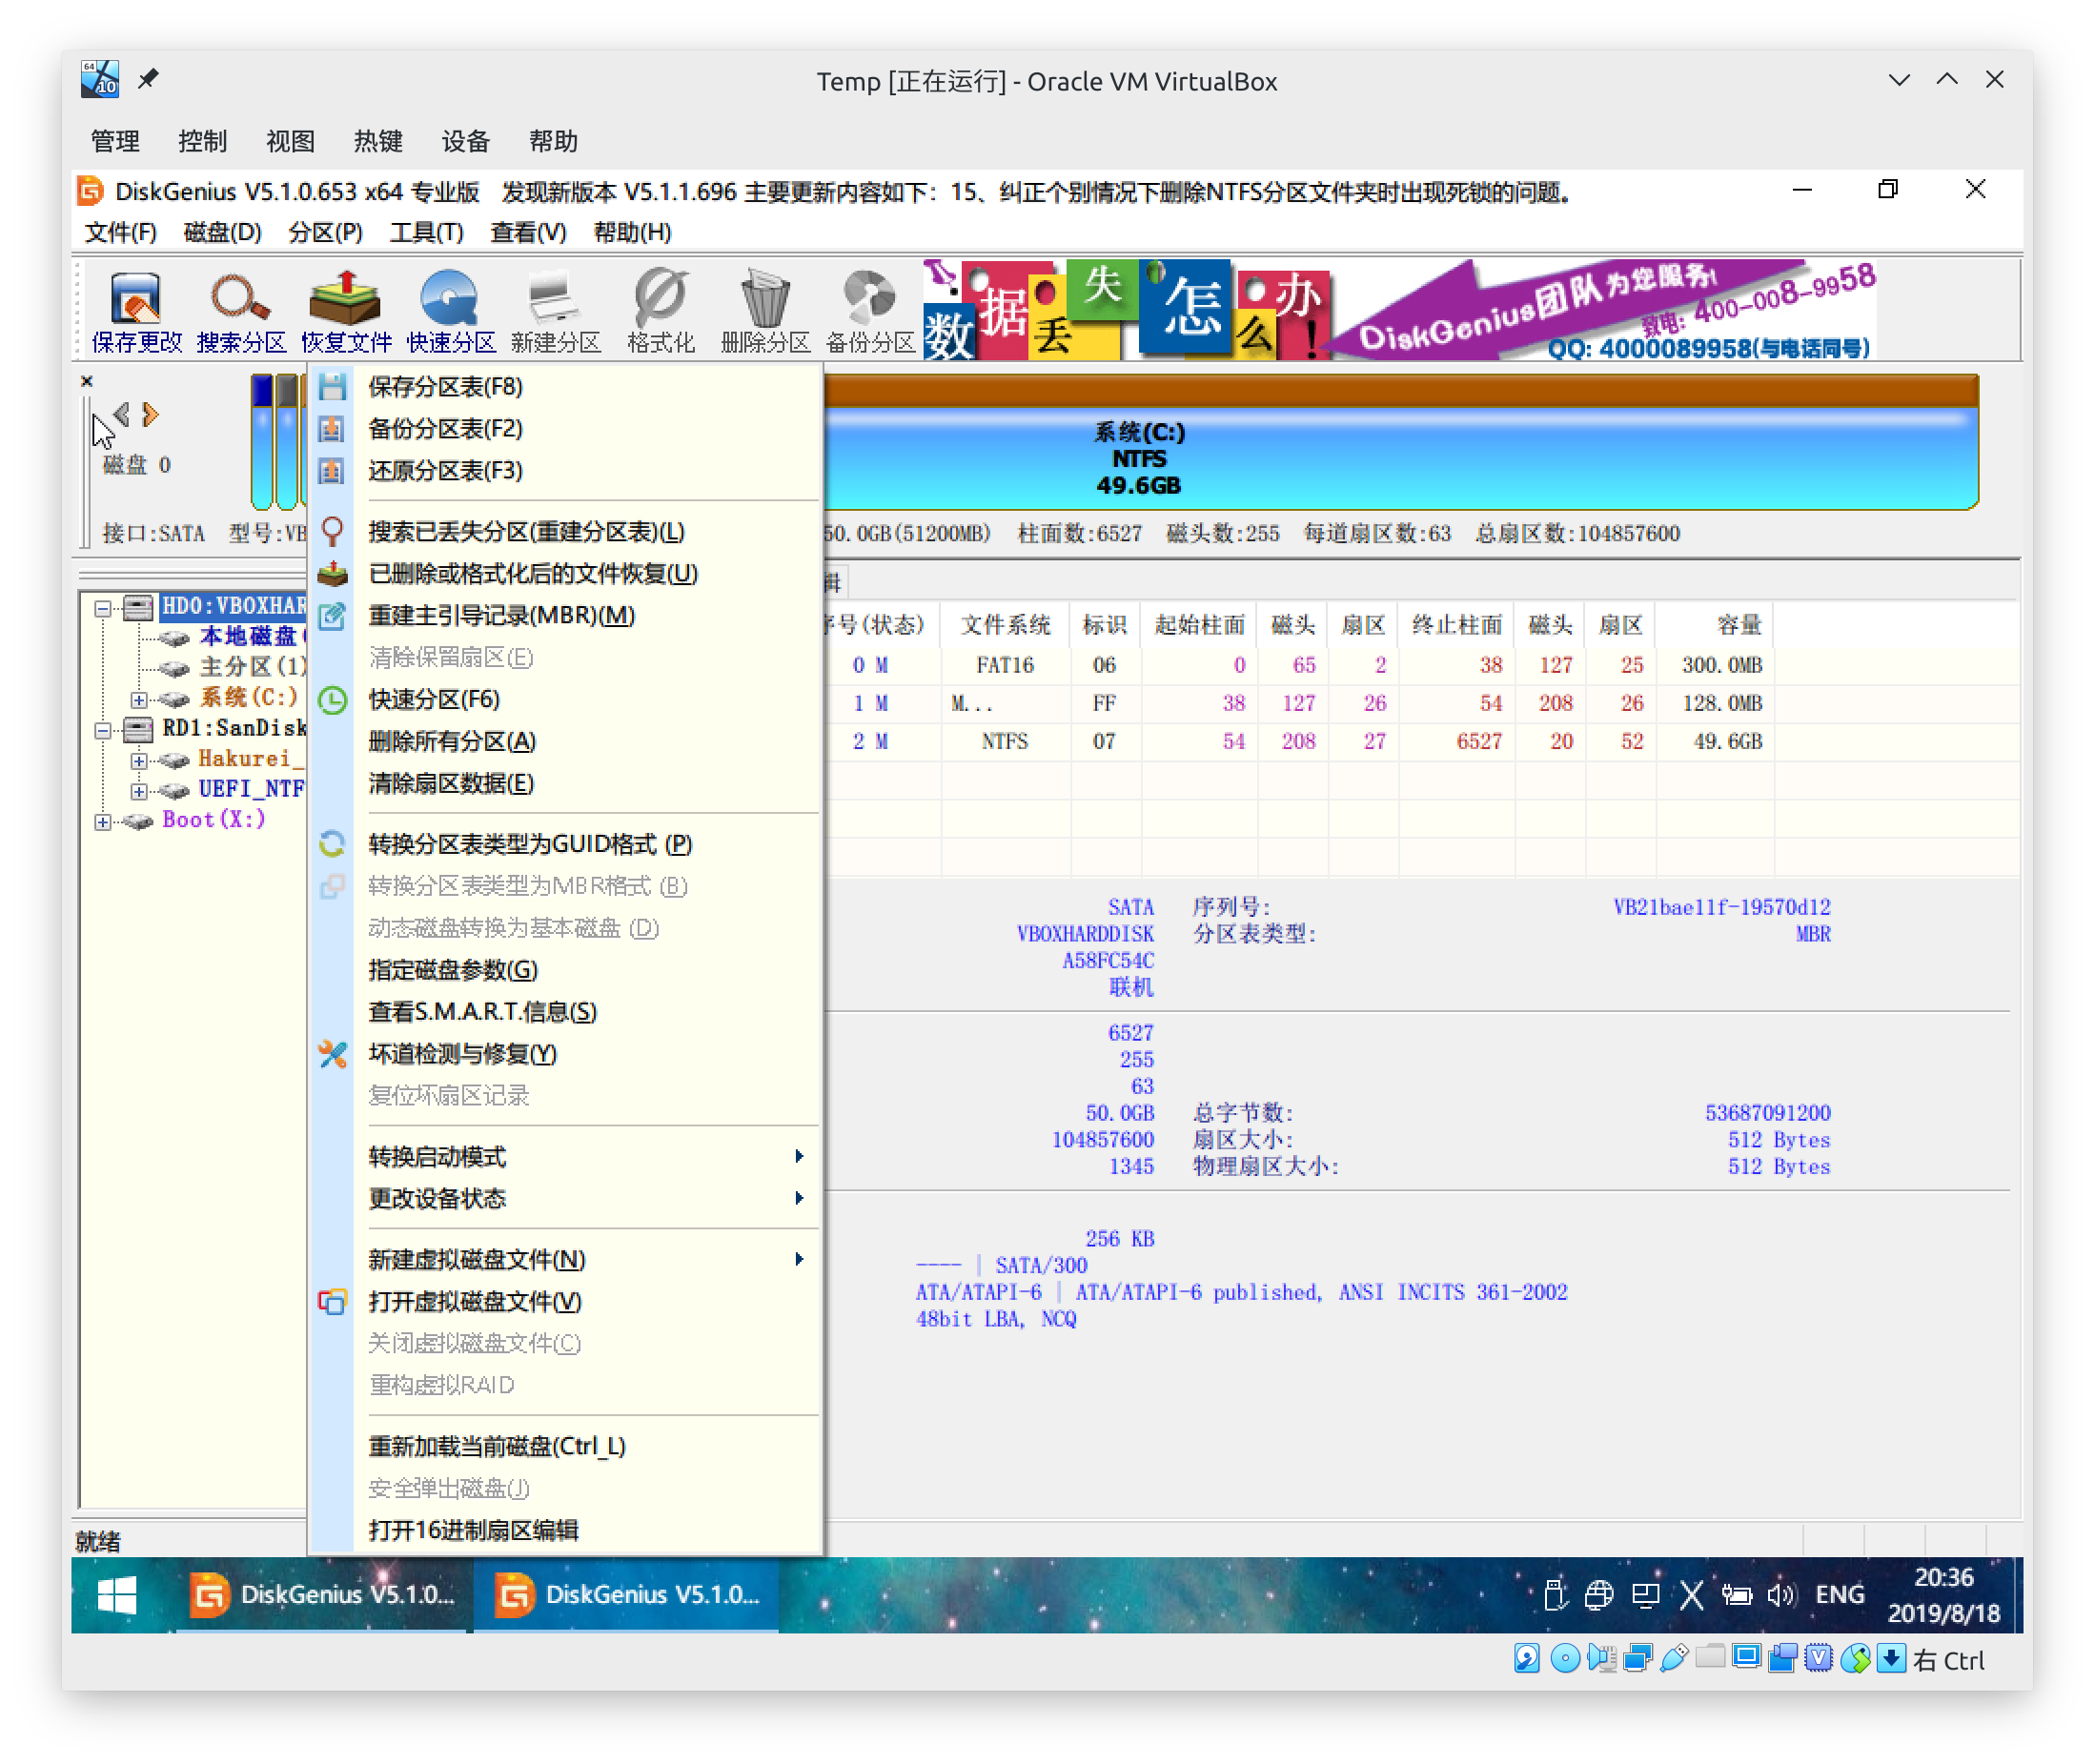Choose 快速分区(F6) menu entry
This screenshot has width=2095, height=1764.
pos(565,699)
